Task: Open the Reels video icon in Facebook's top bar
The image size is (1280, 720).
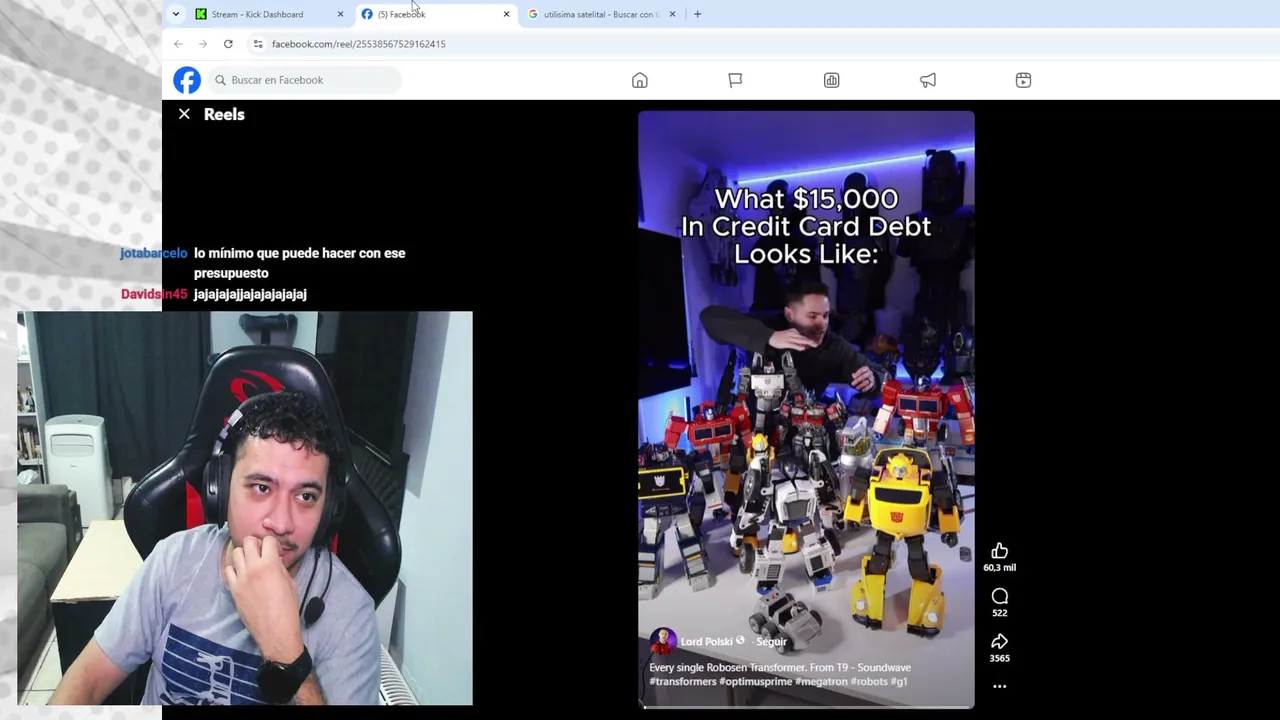Action: pos(1023,80)
